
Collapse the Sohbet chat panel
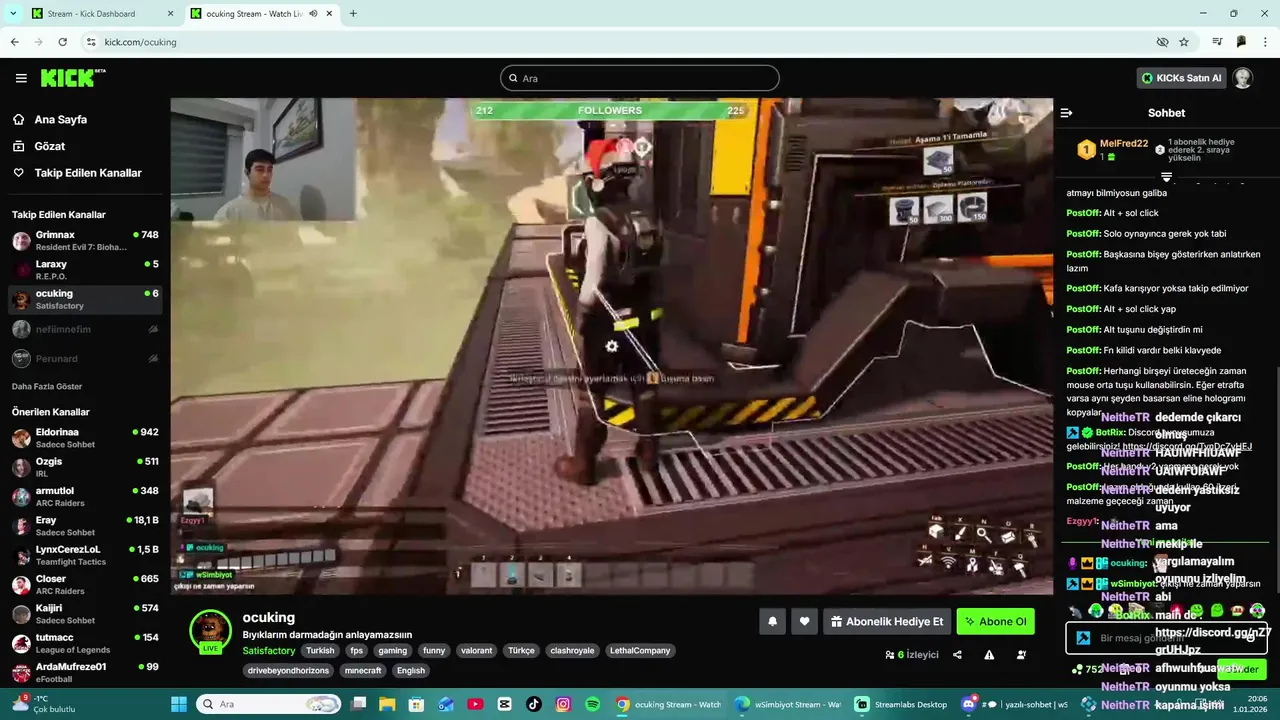pyautogui.click(x=1066, y=113)
